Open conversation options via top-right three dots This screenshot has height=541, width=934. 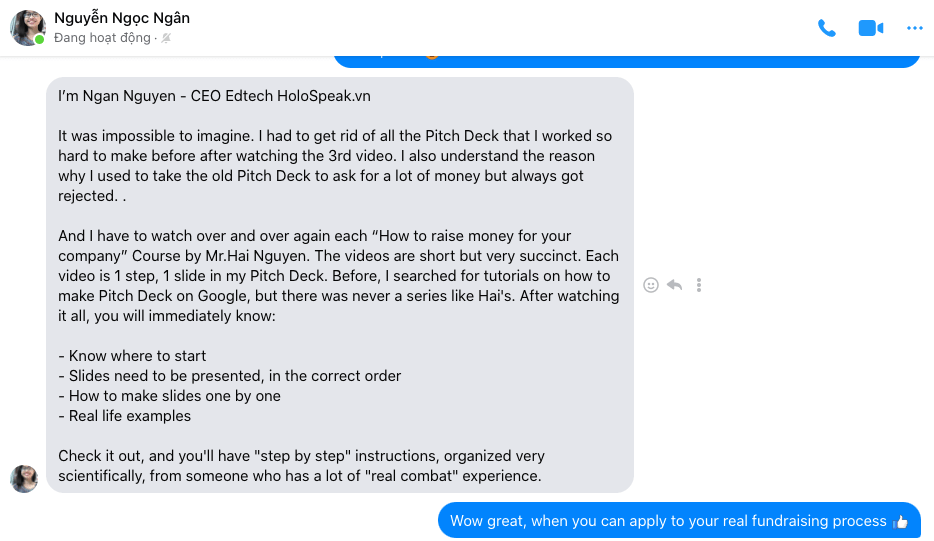click(x=914, y=28)
